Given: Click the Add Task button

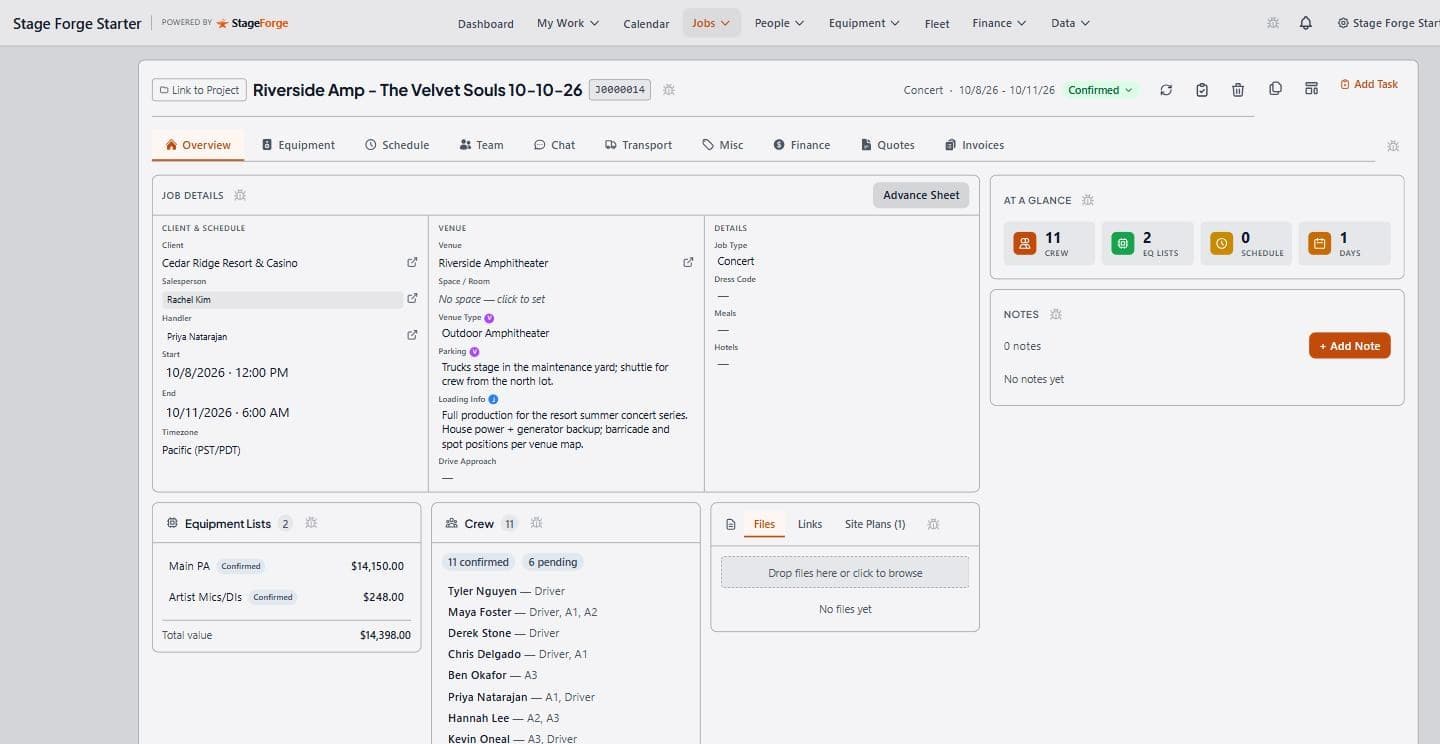Looking at the screenshot, I should [1369, 84].
